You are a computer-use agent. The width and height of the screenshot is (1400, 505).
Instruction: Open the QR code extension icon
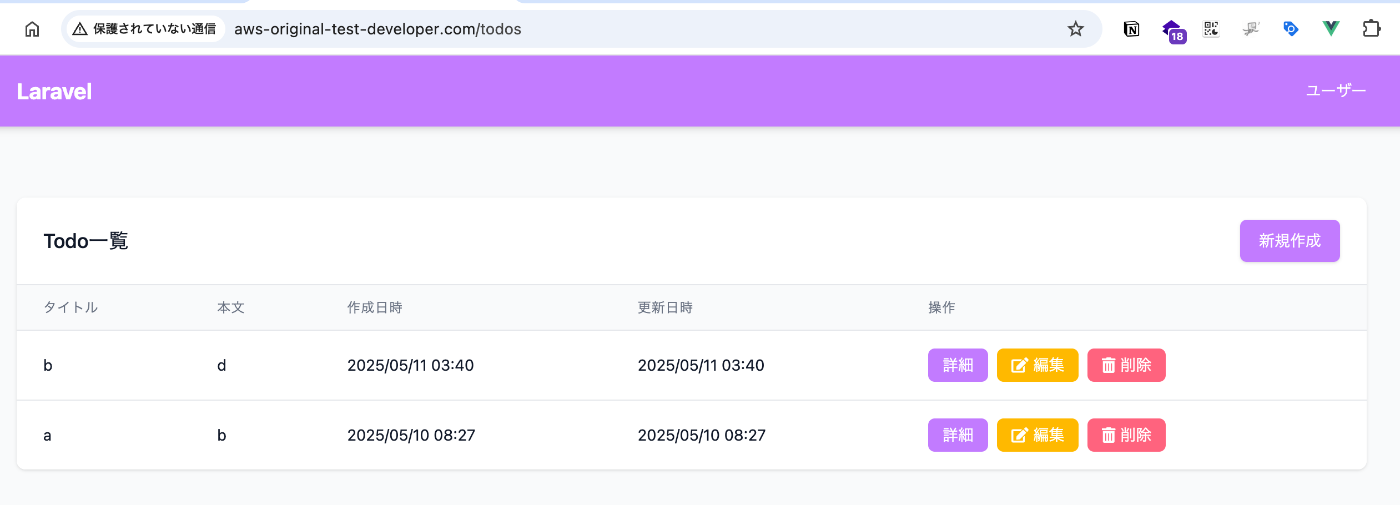click(x=1212, y=29)
